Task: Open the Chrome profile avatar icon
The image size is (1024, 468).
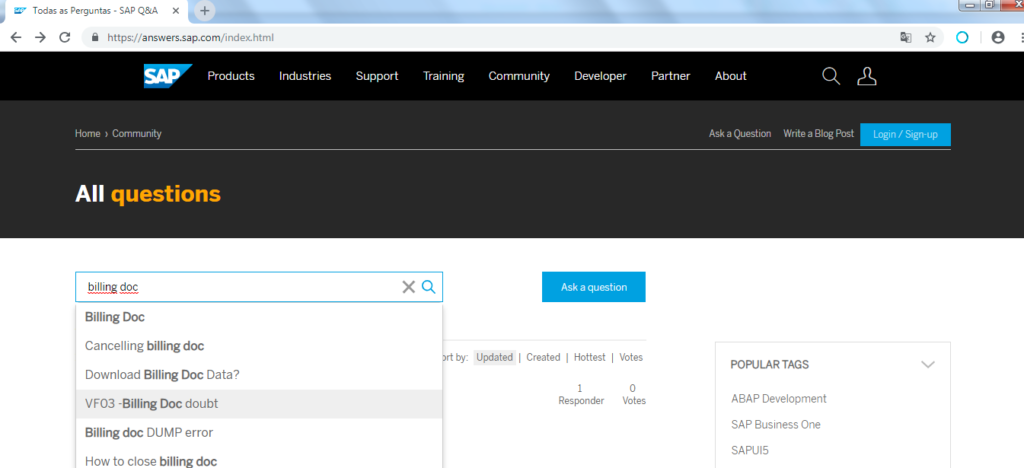Action: [x=998, y=37]
